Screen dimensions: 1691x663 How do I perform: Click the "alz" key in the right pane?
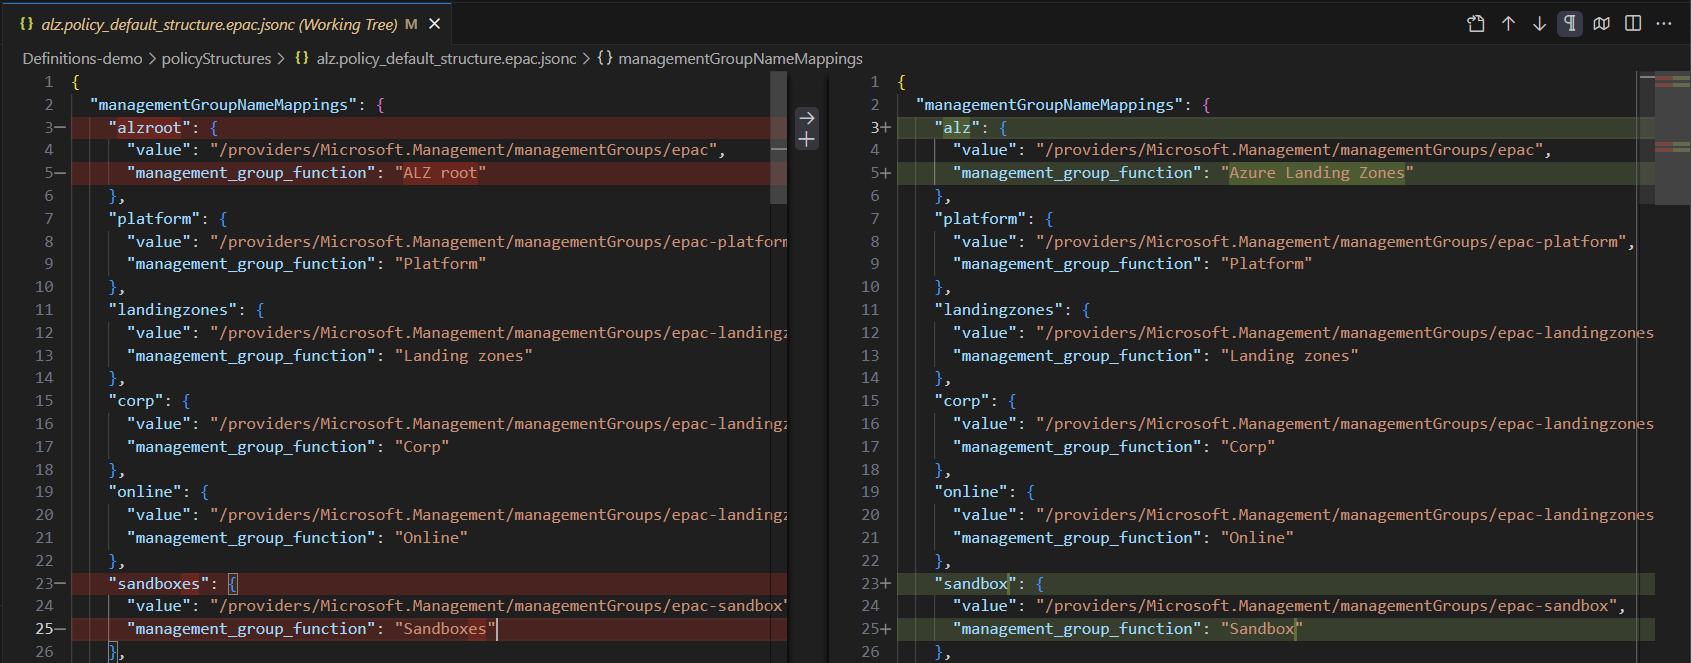[957, 127]
